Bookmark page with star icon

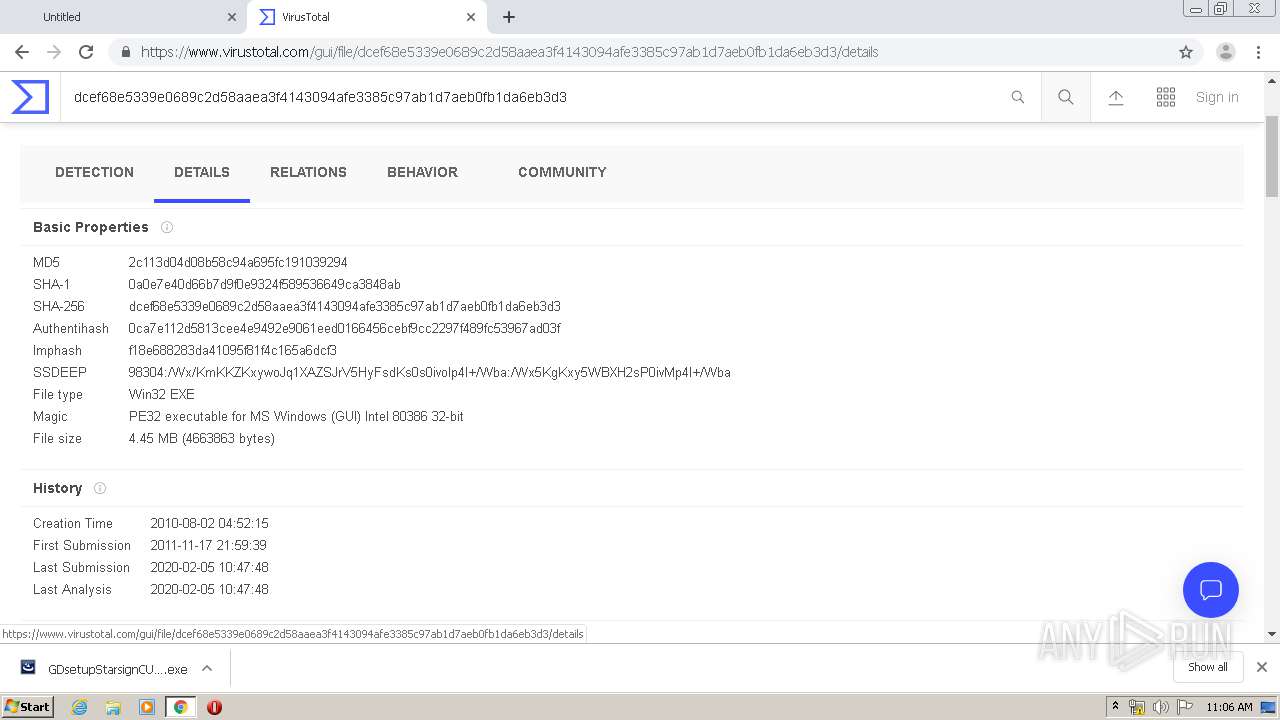click(1186, 52)
